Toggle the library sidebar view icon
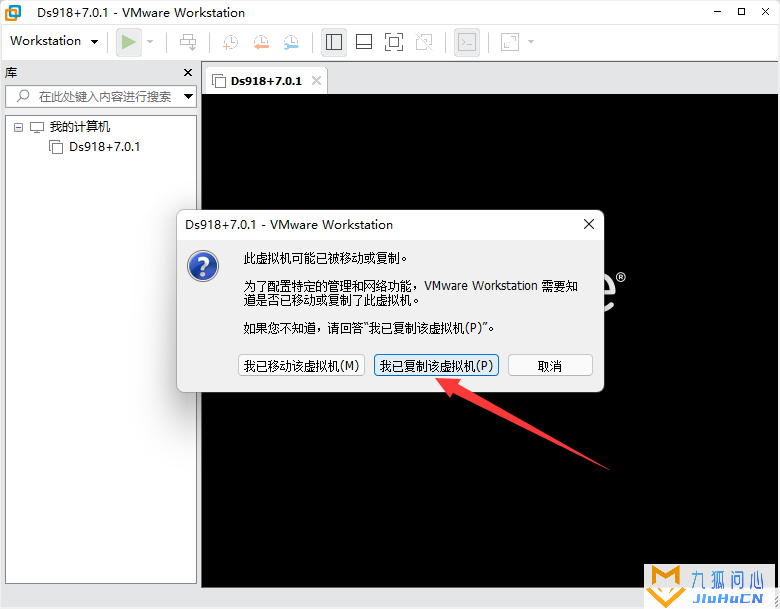The image size is (780, 609). point(334,42)
